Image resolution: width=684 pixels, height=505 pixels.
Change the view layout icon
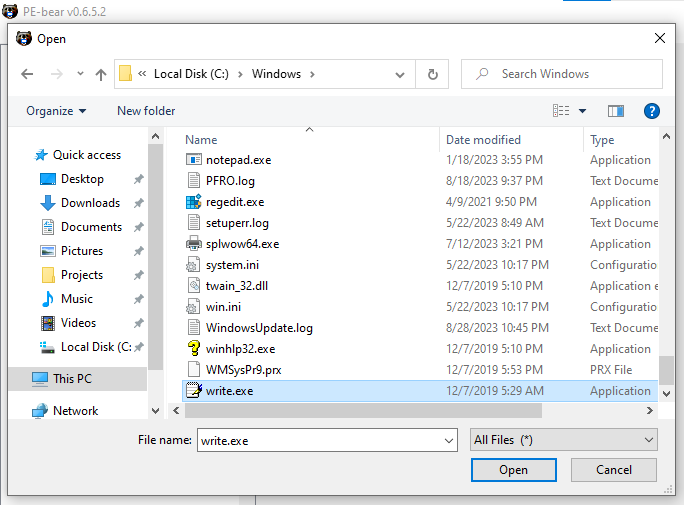(x=561, y=111)
